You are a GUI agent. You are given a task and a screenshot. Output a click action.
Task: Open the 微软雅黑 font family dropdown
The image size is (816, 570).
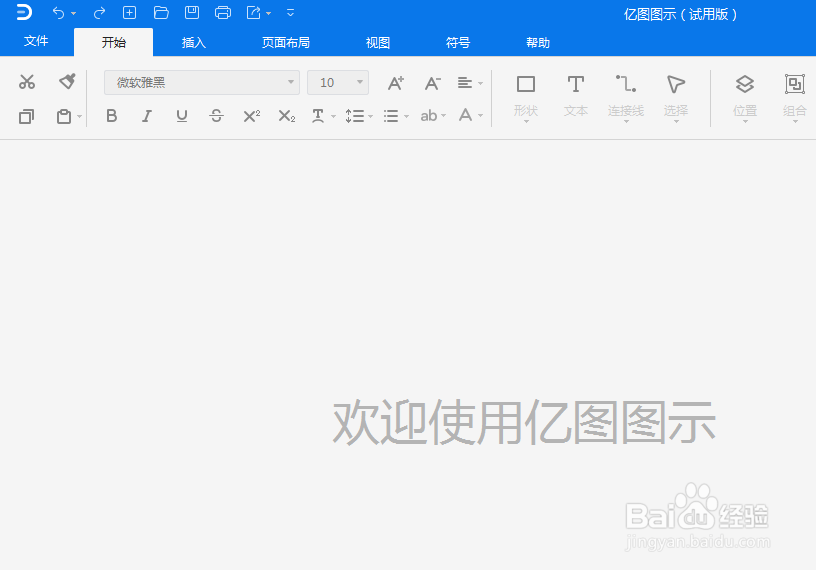202,83
